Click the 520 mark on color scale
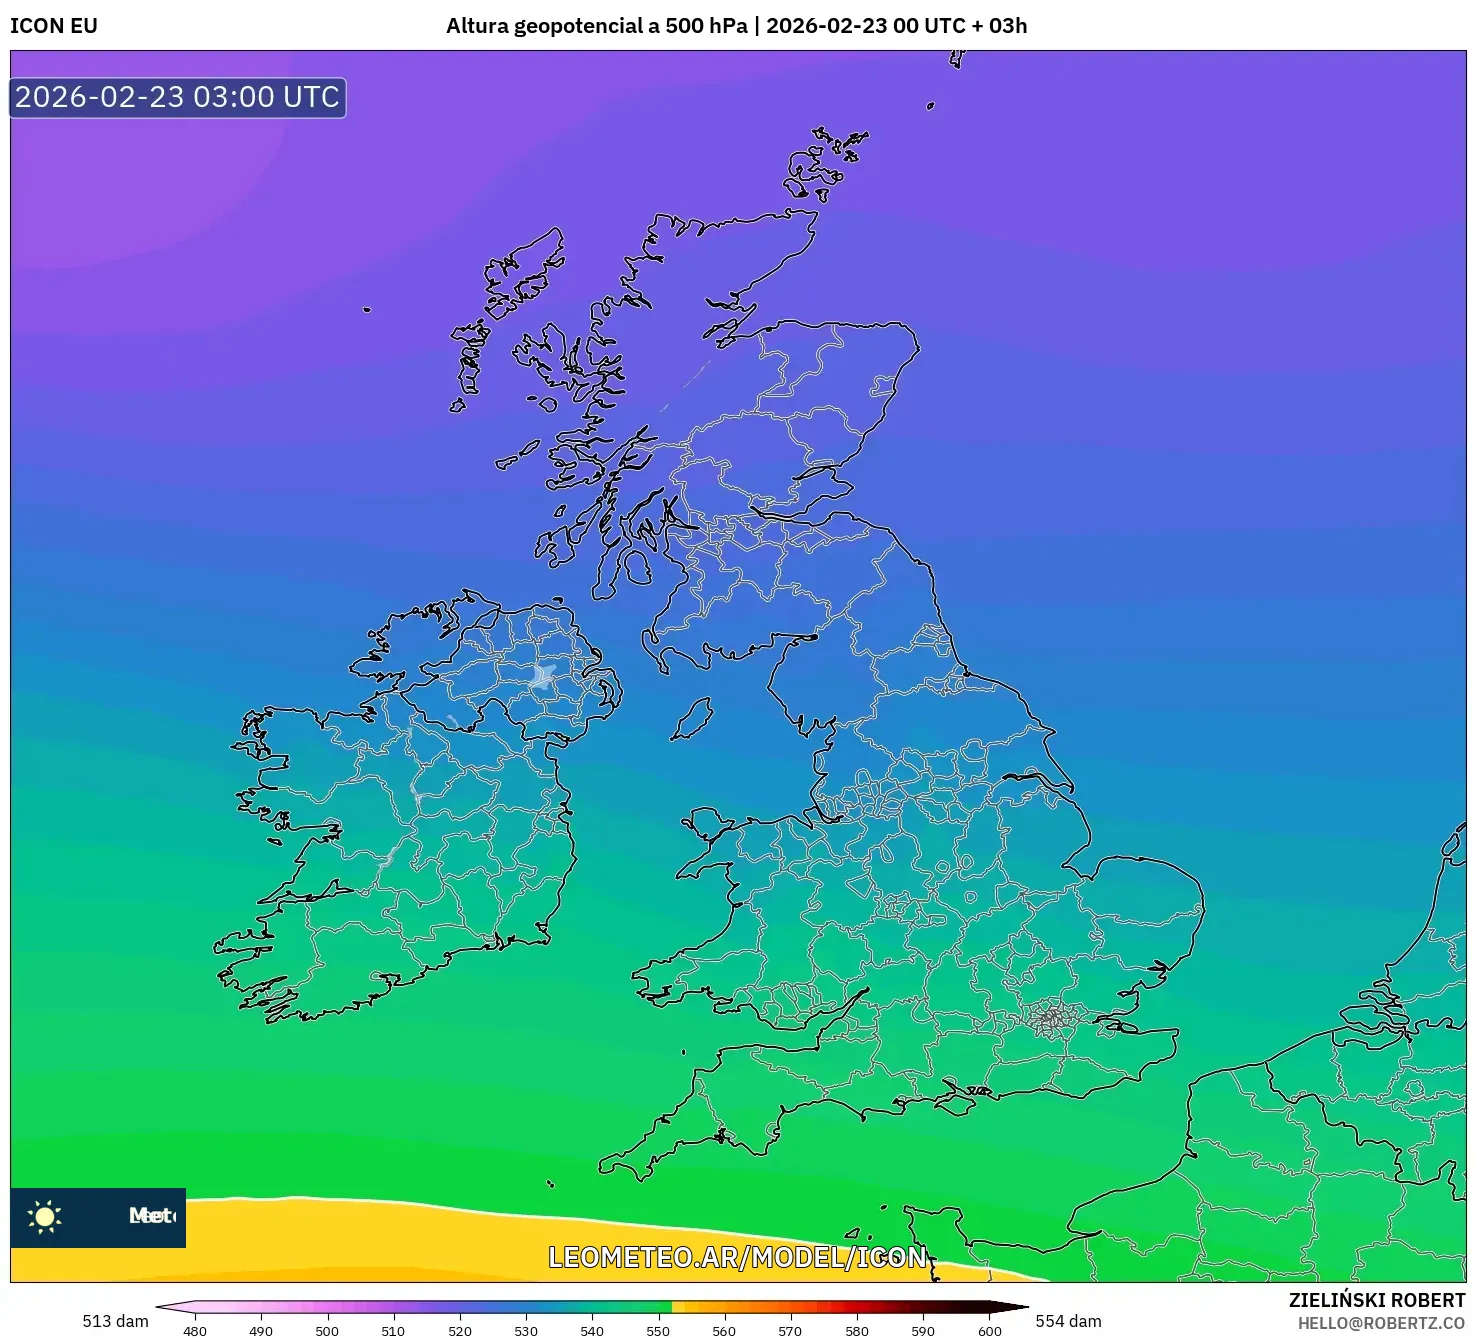Screen dimensions: 1475x1338 459,1330
